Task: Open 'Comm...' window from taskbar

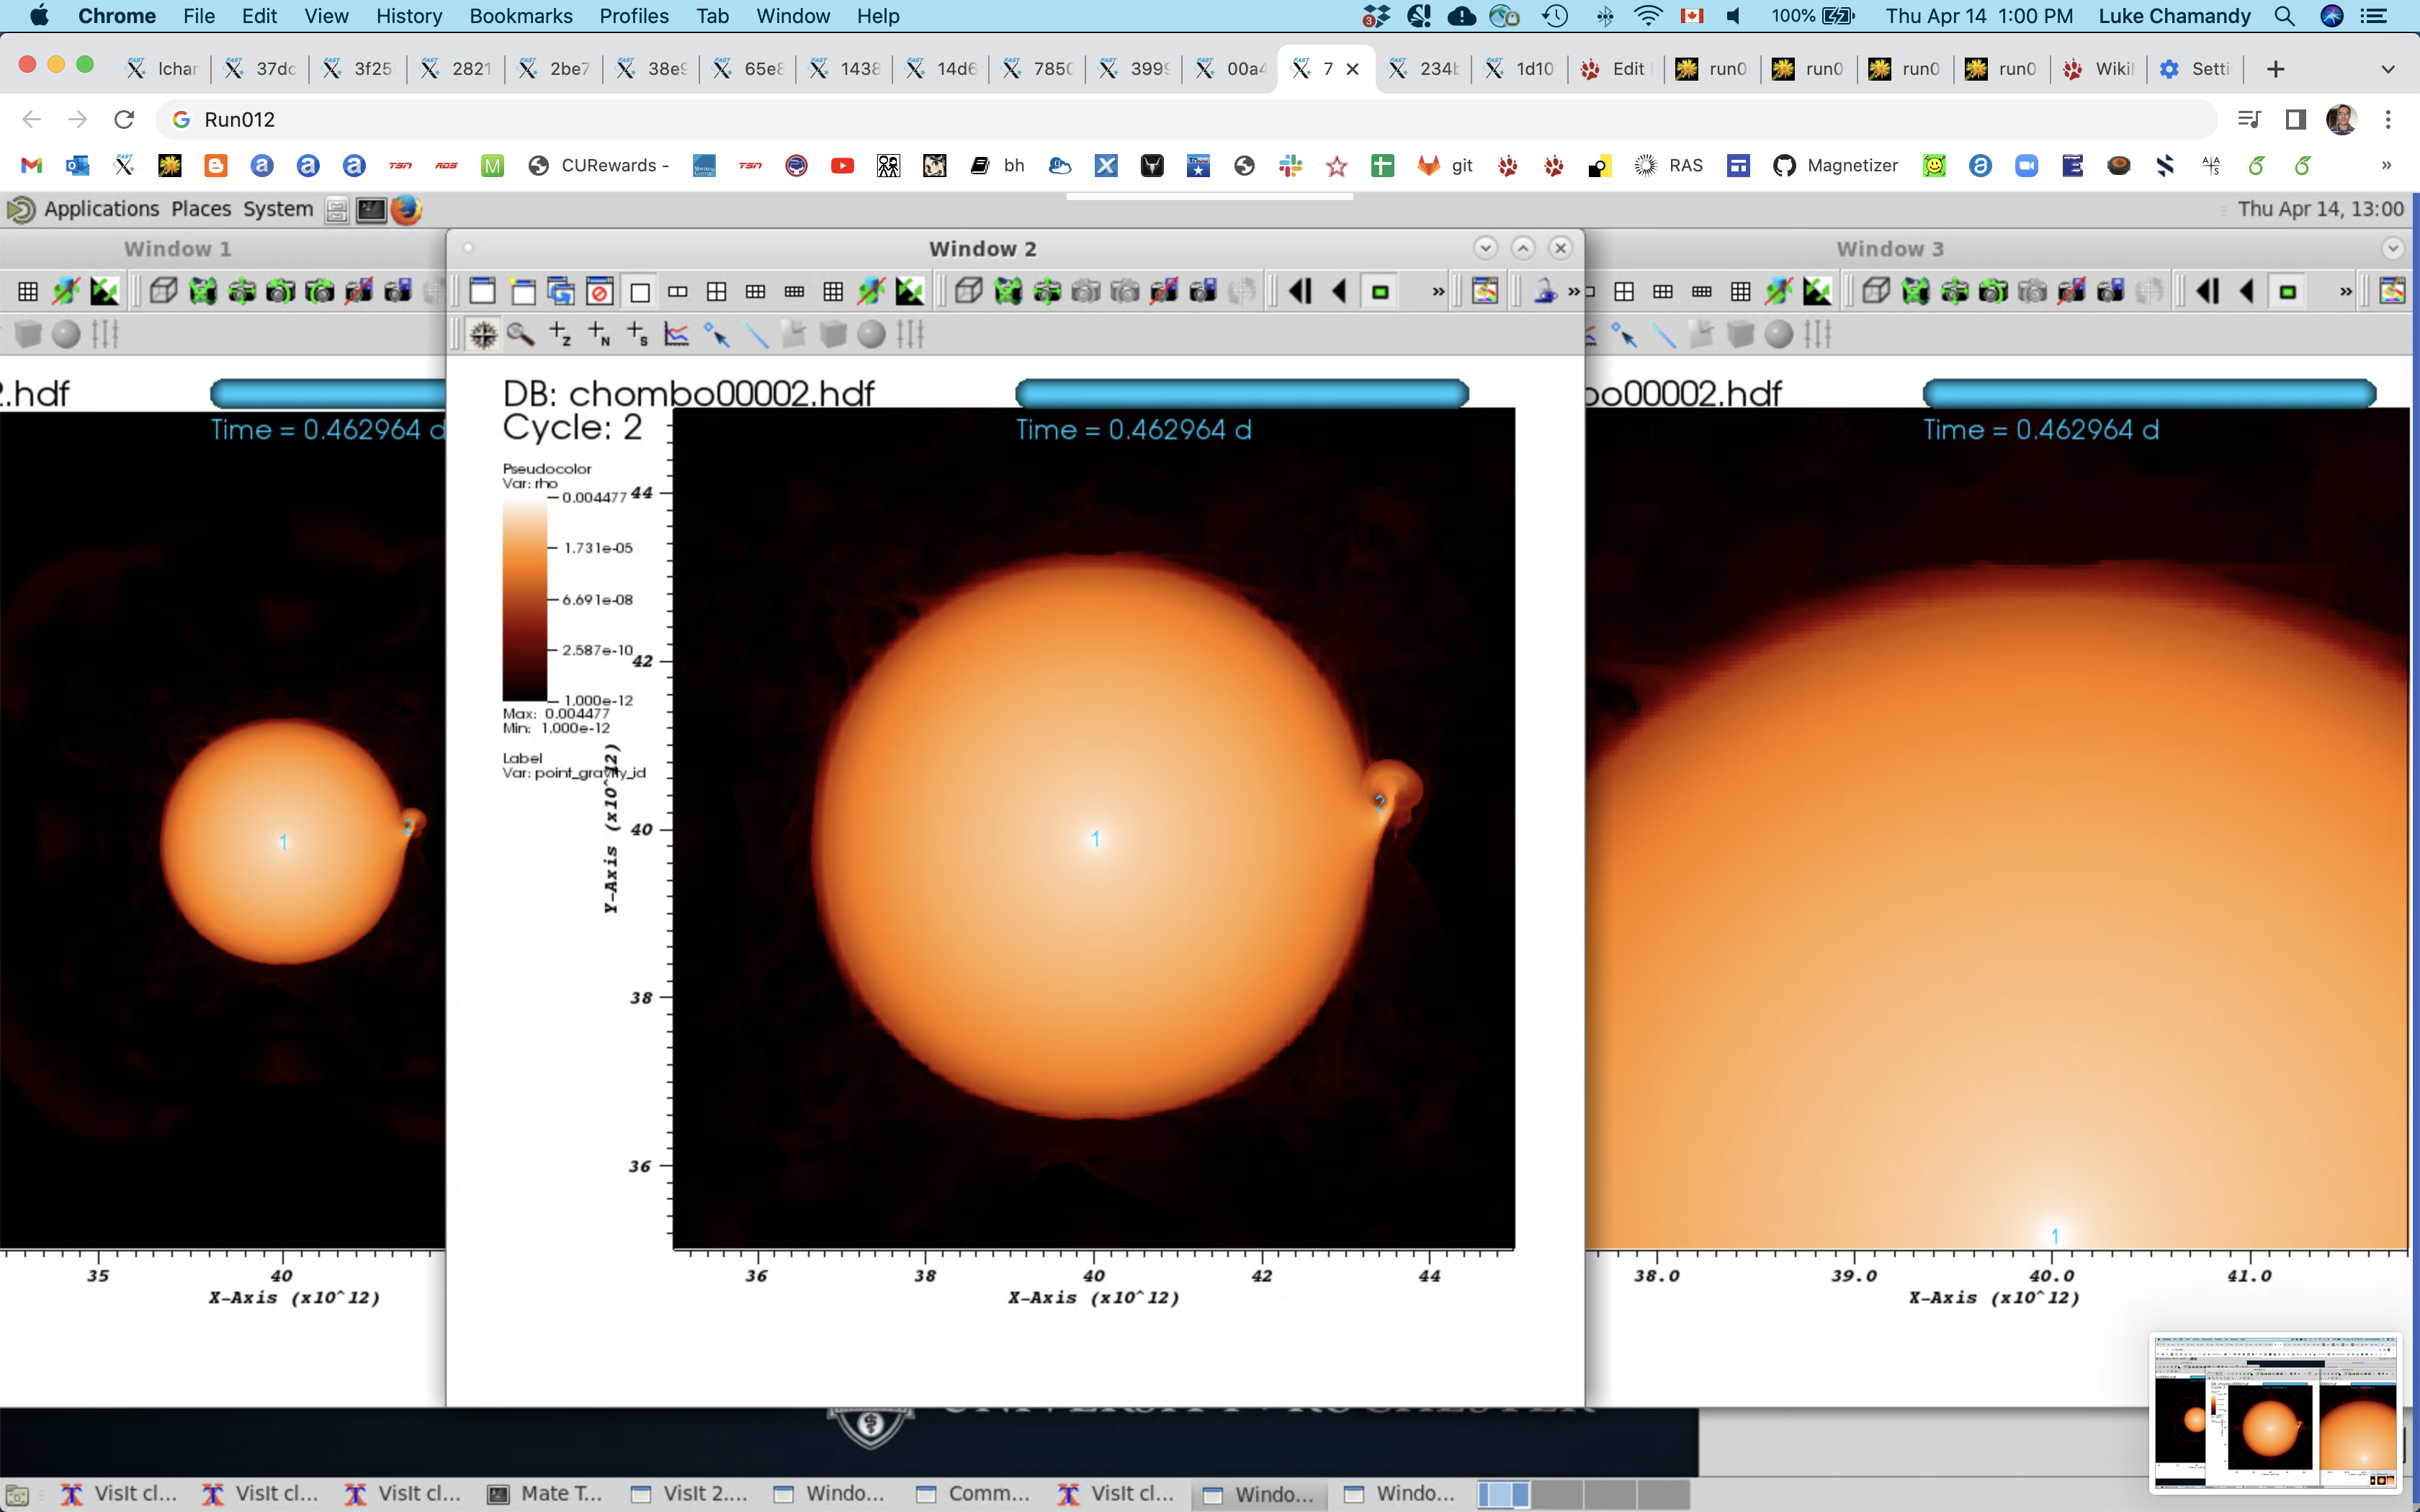Action: click(x=973, y=1493)
